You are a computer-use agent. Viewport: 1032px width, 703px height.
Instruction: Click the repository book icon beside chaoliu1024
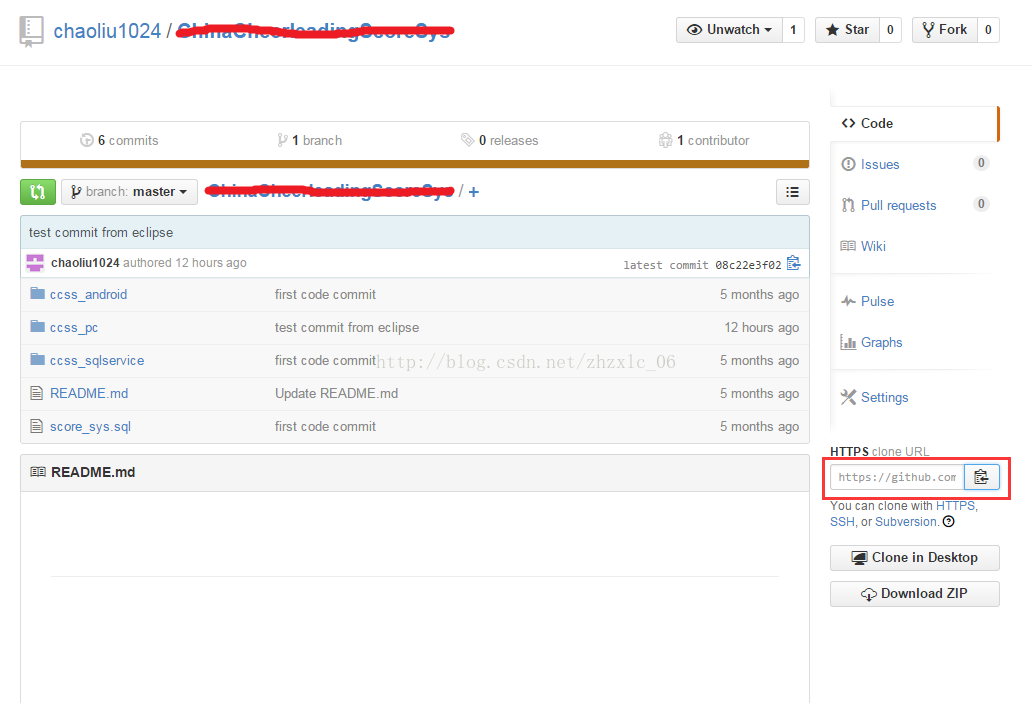31,32
